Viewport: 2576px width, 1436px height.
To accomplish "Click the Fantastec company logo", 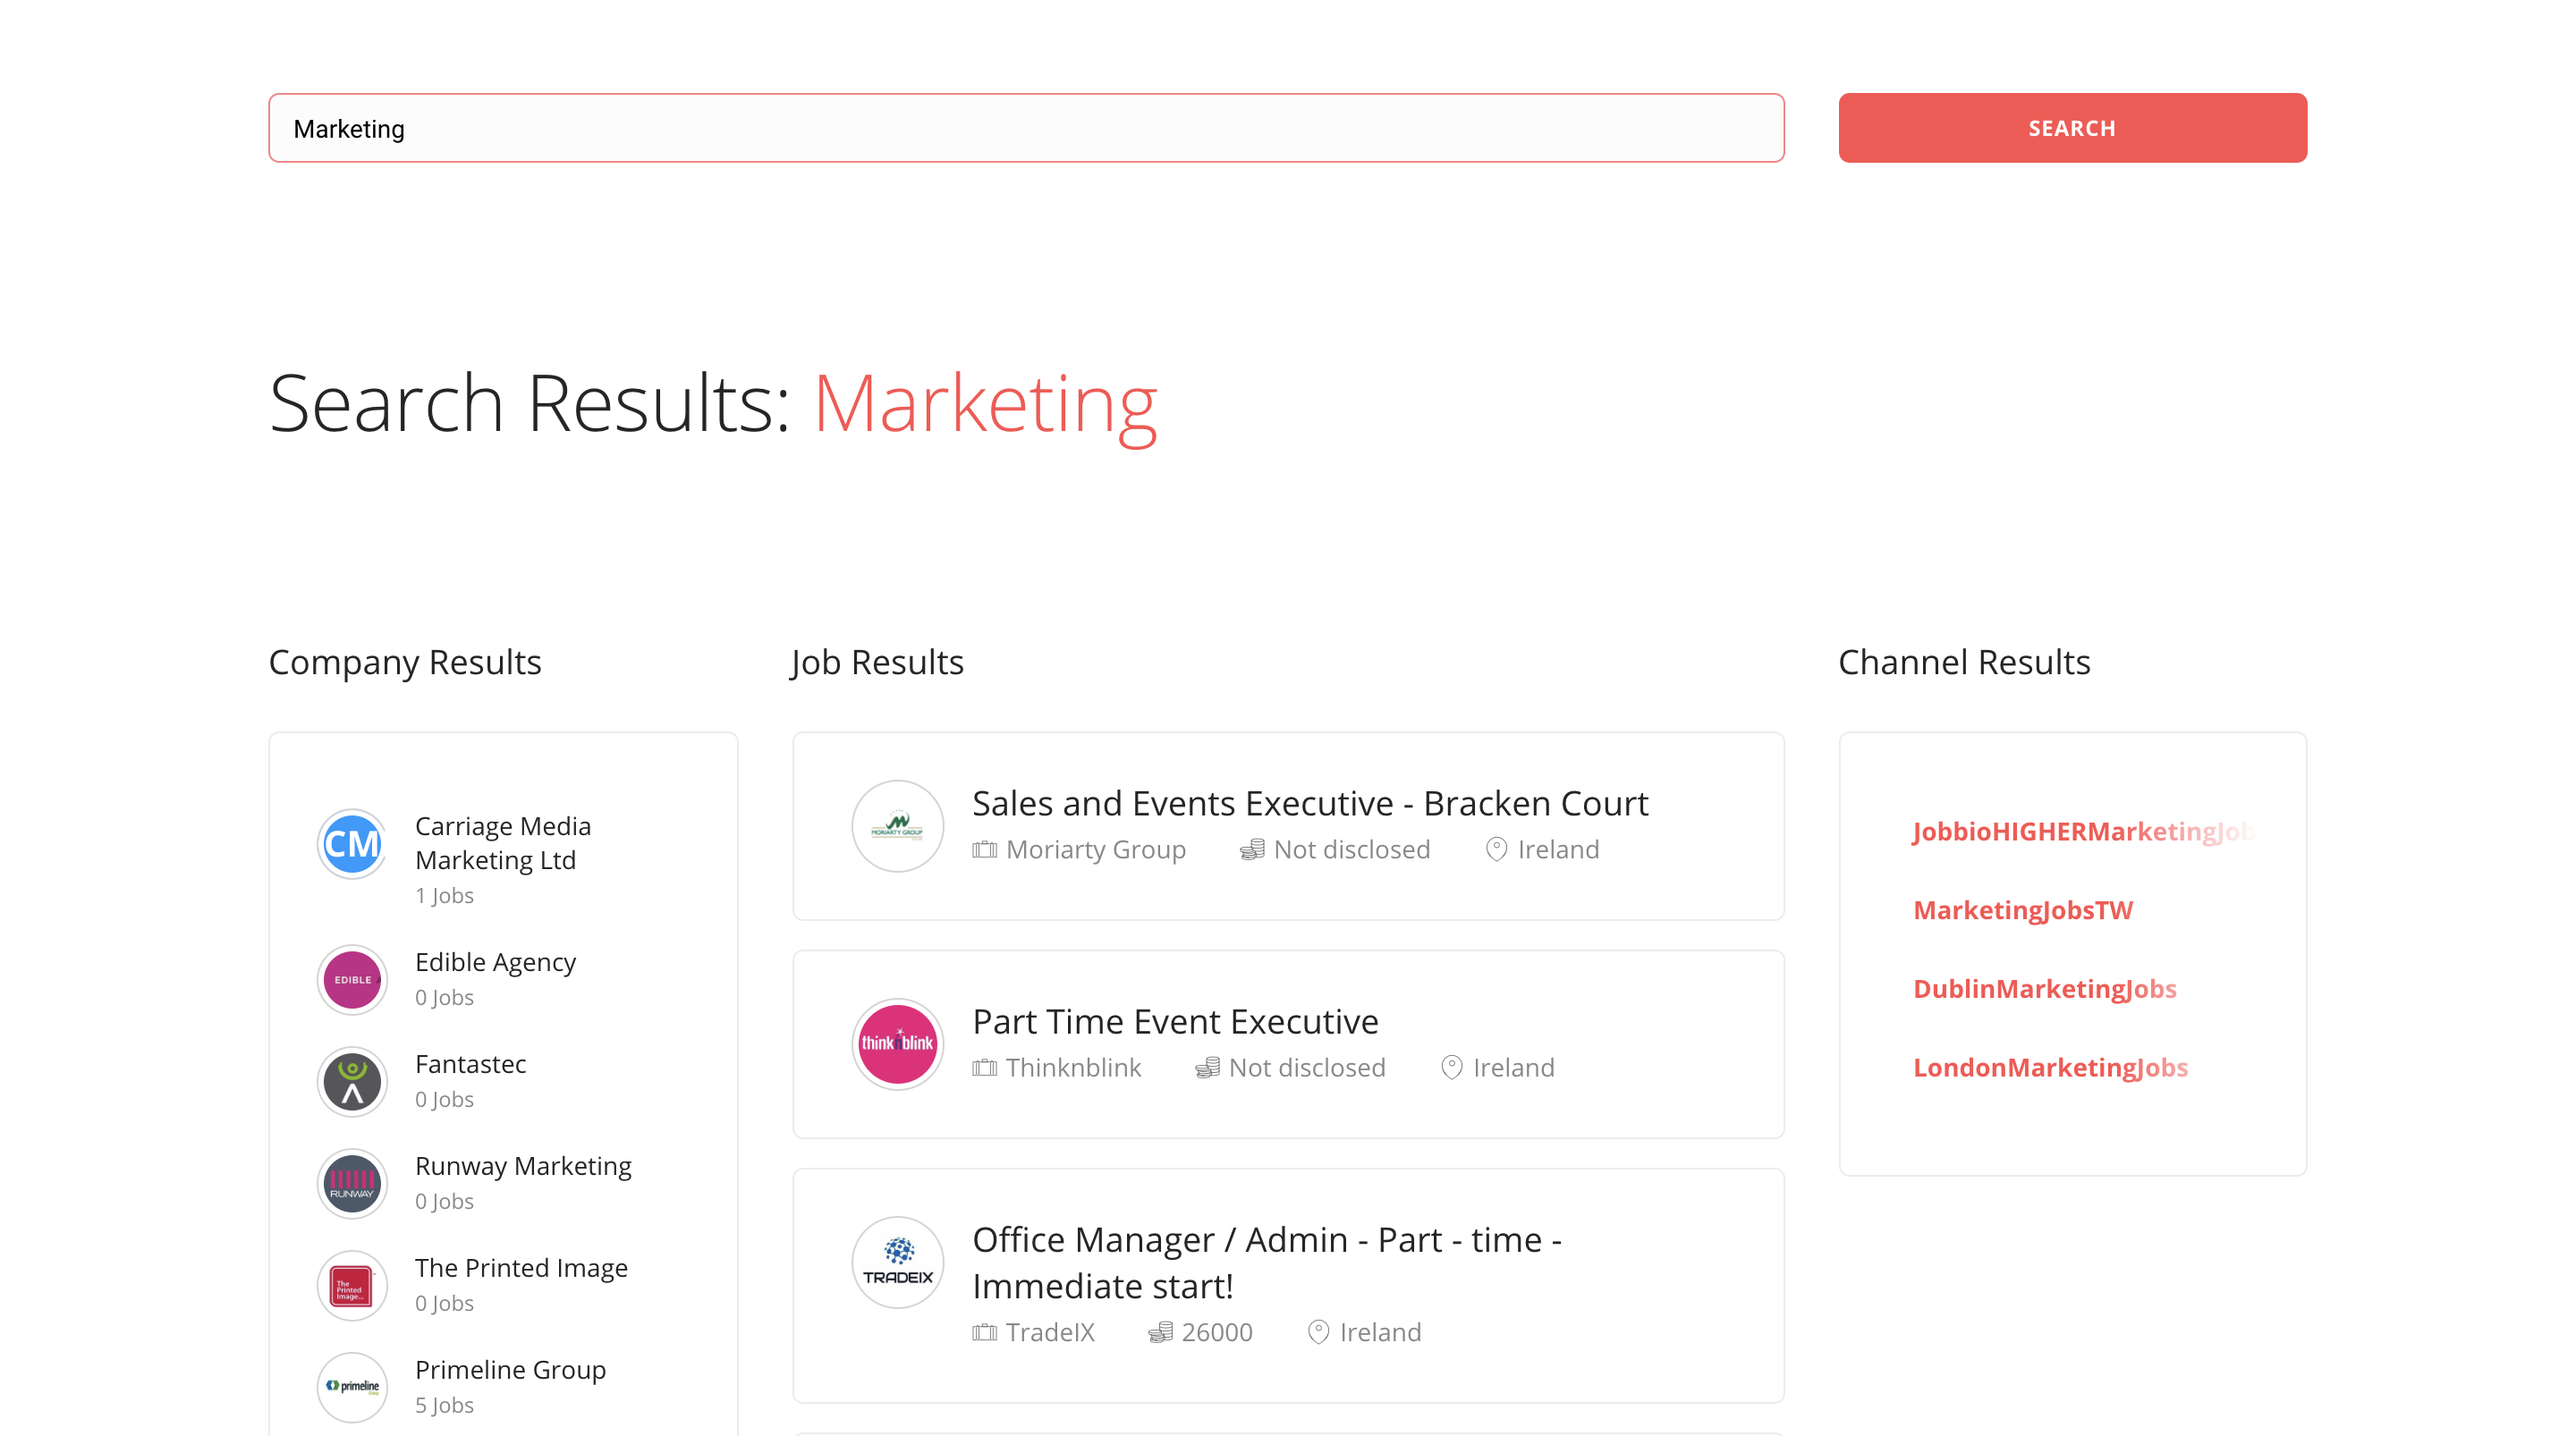I will 351,1081.
